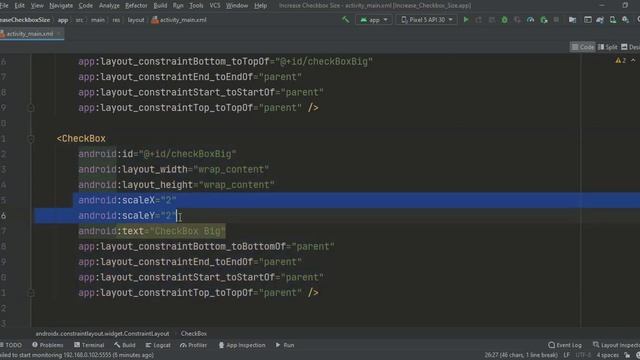Open the app run configuration dropdown
This screenshot has height=360, width=640.
tap(374, 20)
